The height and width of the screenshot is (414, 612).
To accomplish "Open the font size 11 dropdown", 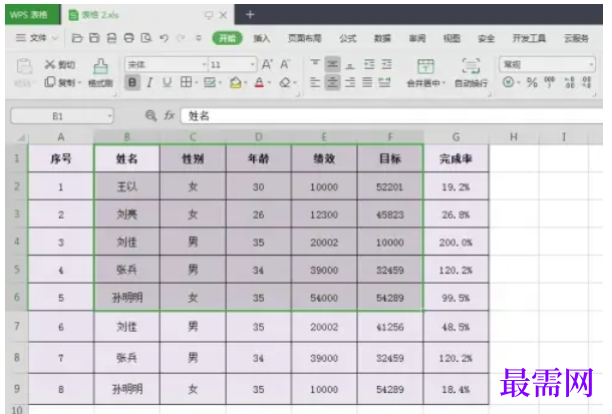I will [x=253, y=64].
